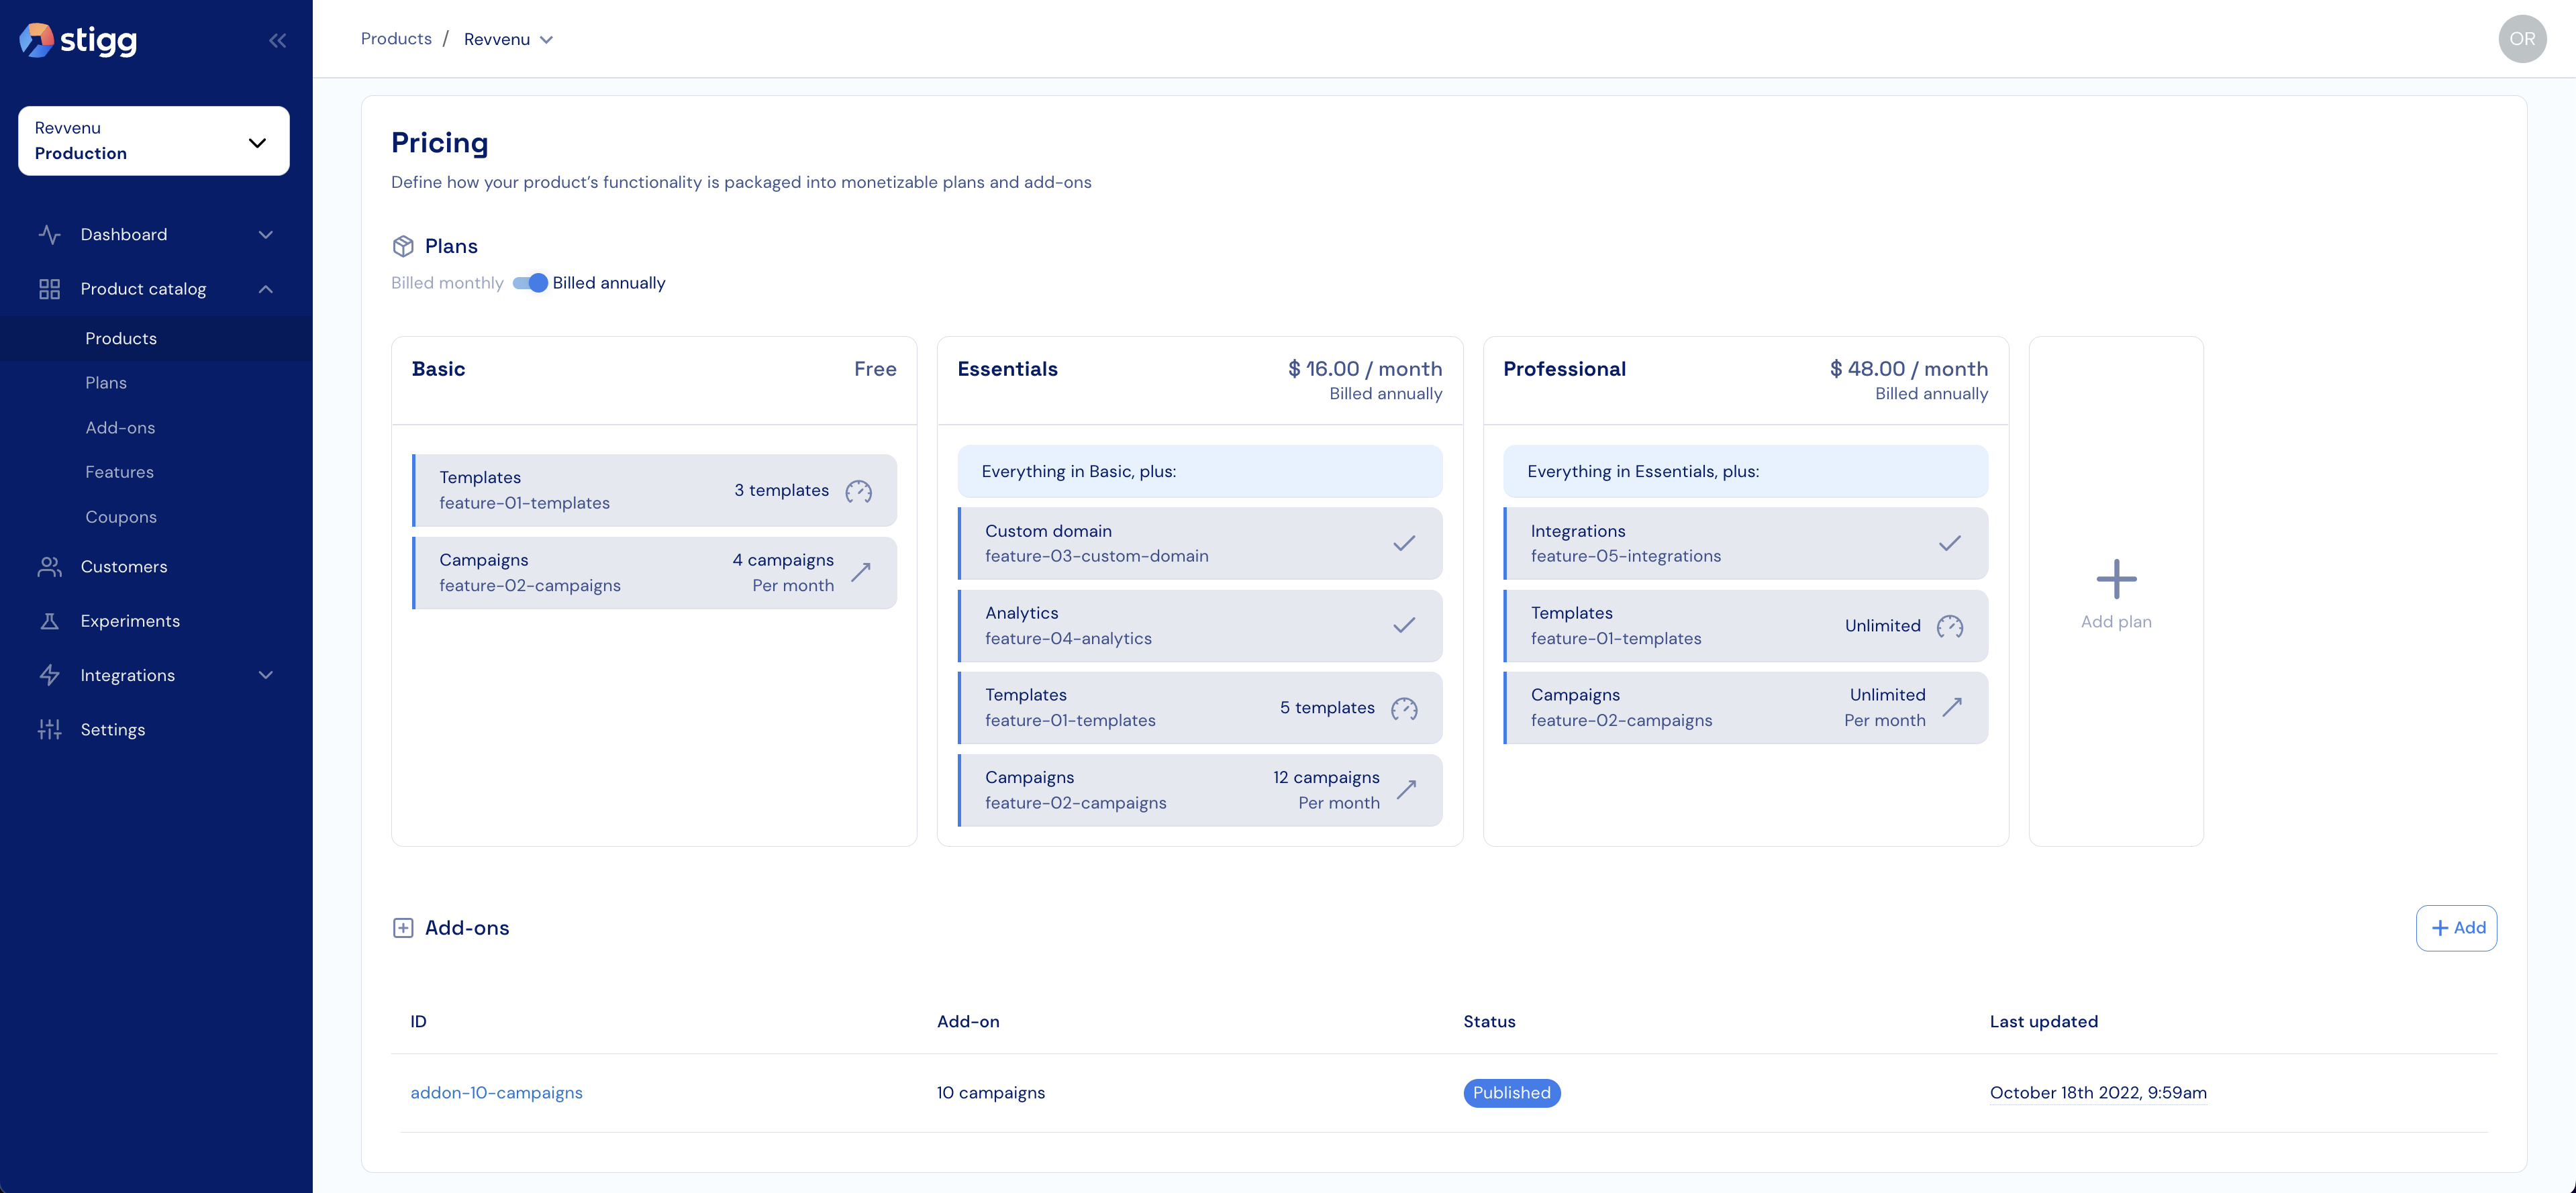Click the Dashboard activity icon
Image resolution: width=2576 pixels, height=1193 pixels.
[x=49, y=235]
